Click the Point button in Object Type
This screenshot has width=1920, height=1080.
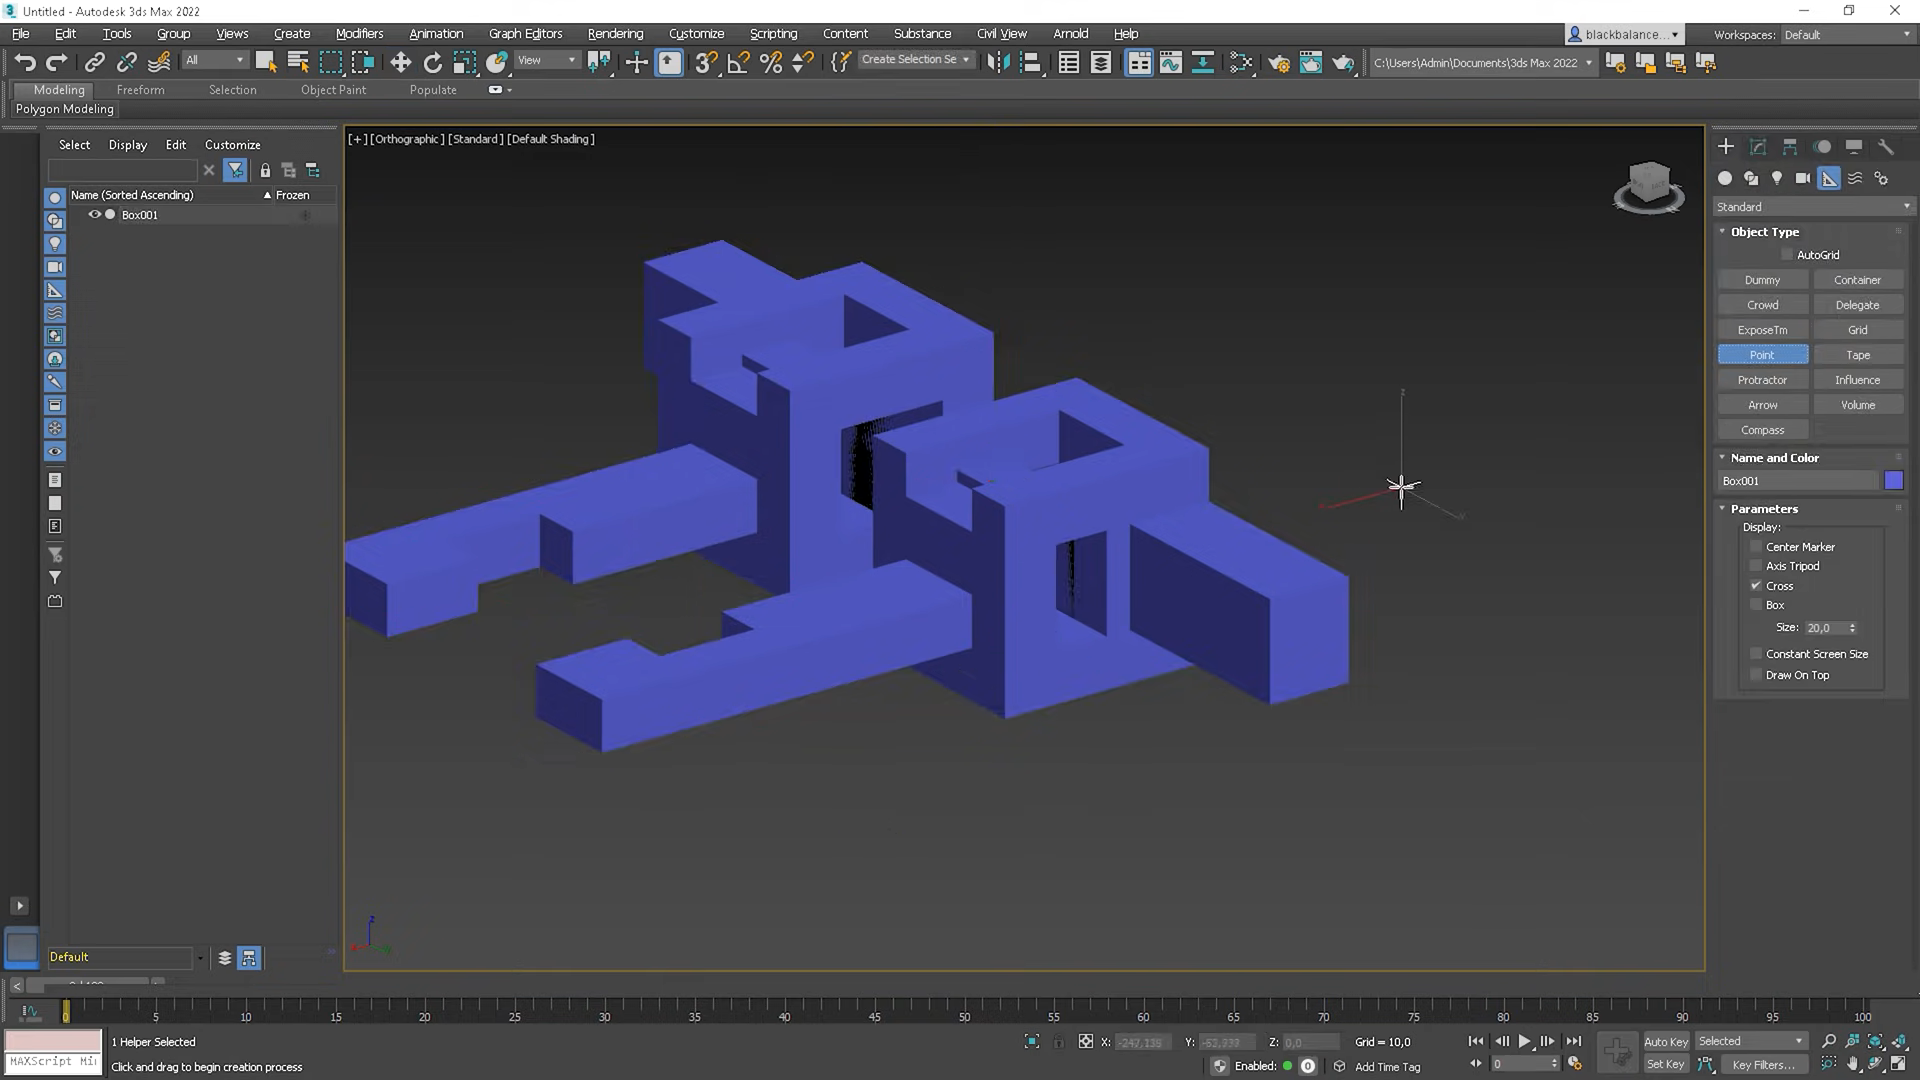1763,355
